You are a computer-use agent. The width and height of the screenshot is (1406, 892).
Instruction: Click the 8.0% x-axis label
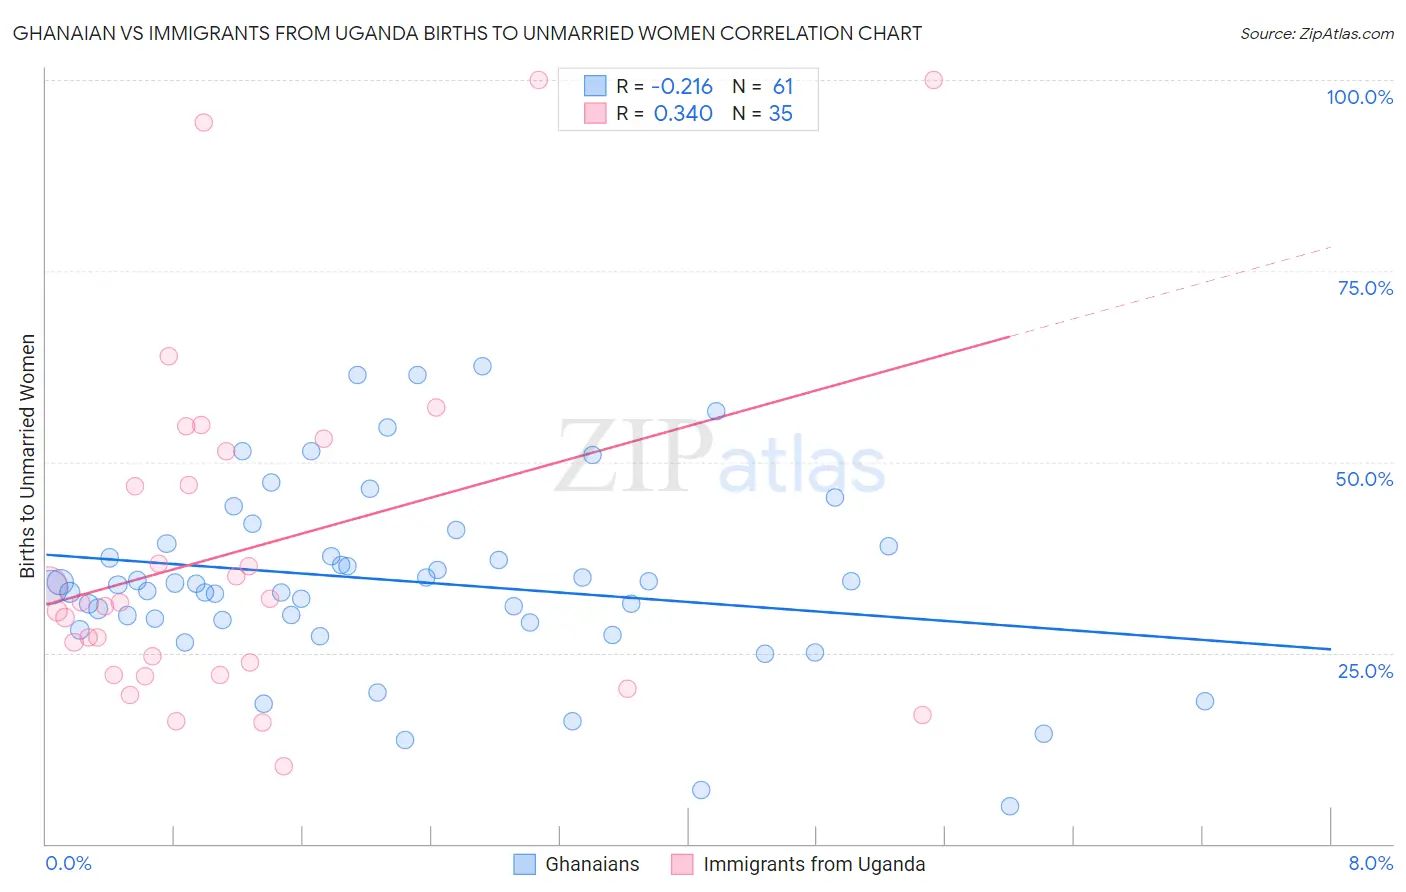click(1370, 863)
